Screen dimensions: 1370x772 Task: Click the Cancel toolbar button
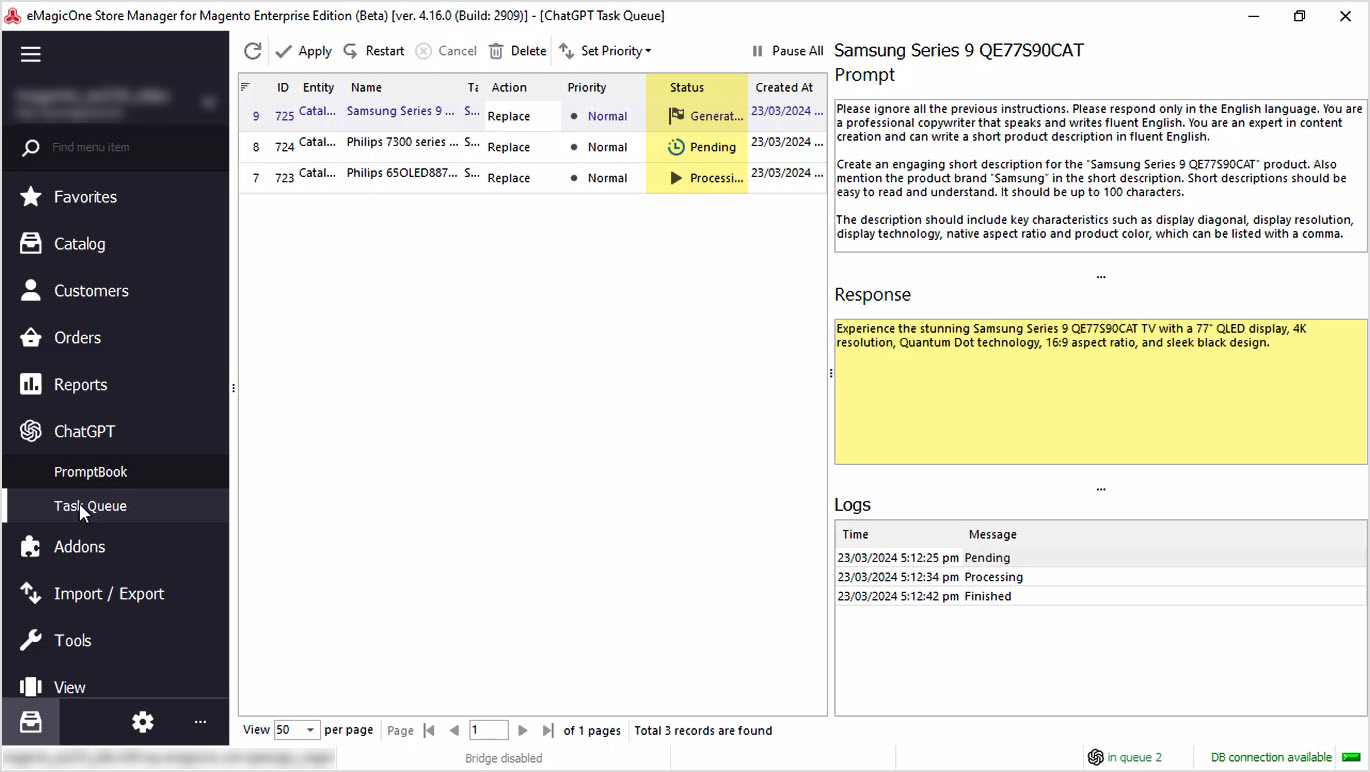(x=446, y=51)
